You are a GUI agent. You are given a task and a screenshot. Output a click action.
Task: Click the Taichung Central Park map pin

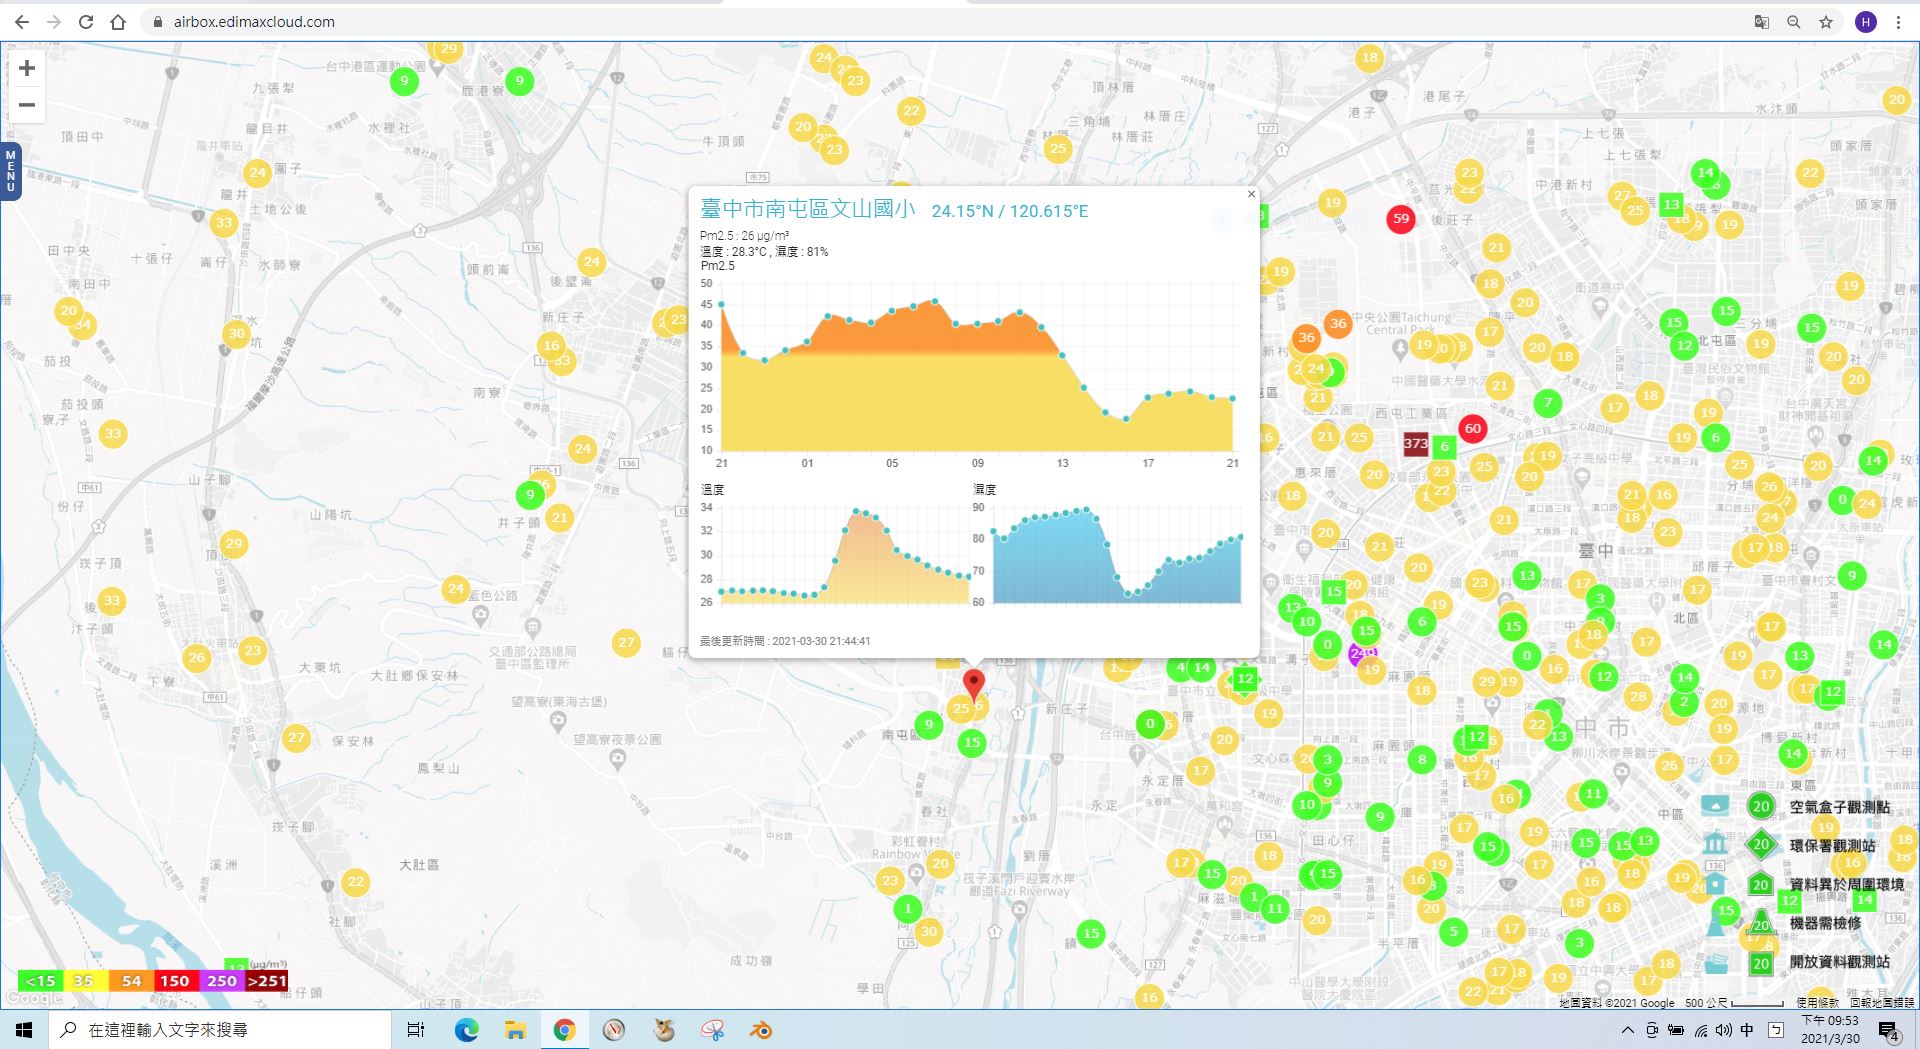click(x=1400, y=348)
